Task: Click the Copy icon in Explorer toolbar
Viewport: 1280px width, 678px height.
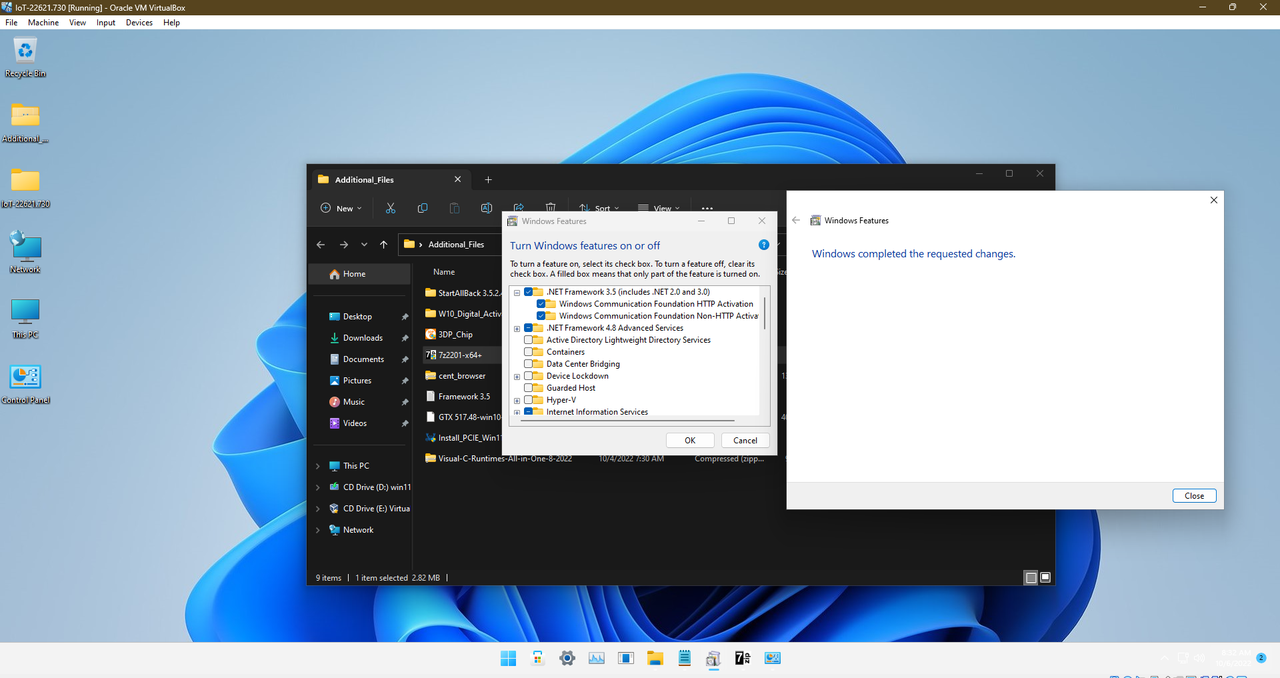Action: (x=422, y=208)
